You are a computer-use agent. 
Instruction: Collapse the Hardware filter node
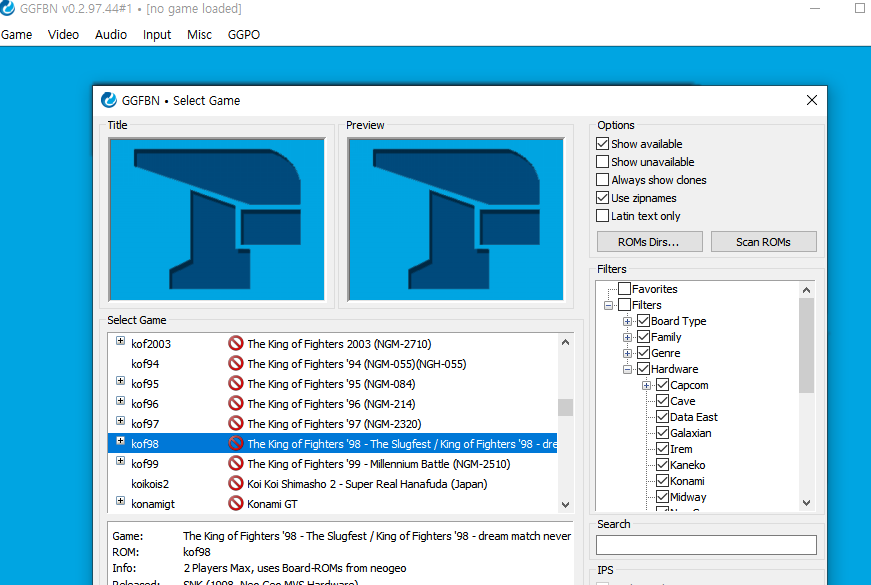click(627, 369)
